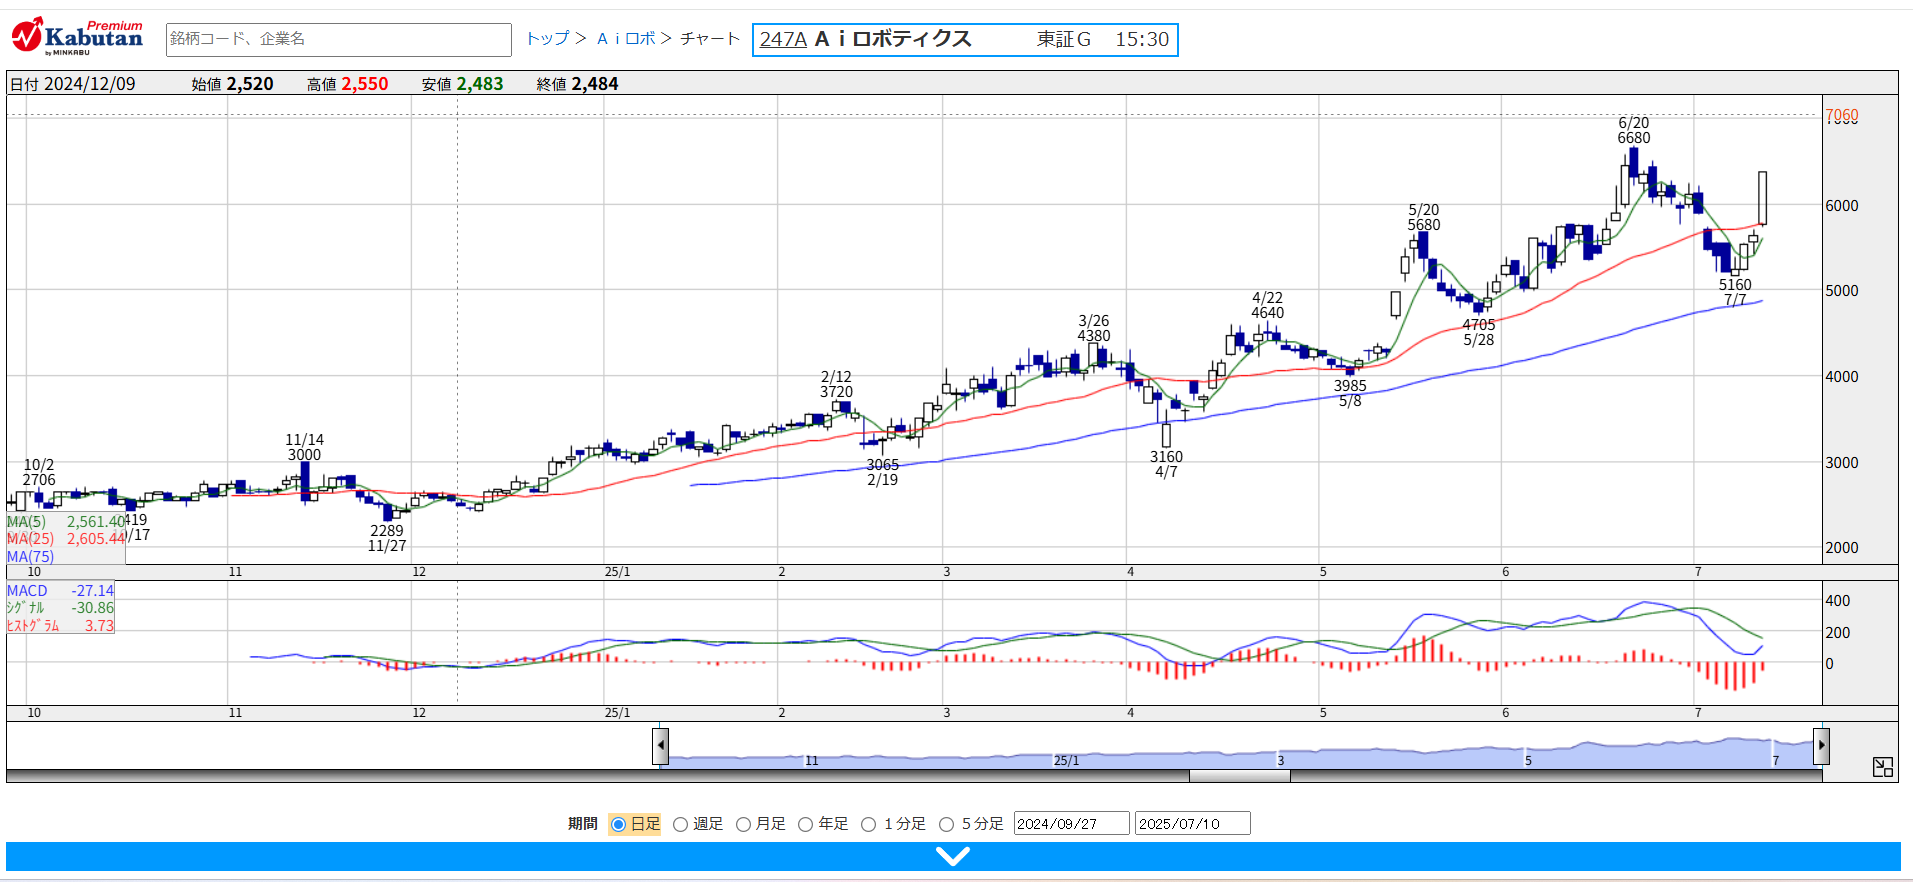Click the 11/27 2289 low annotation

click(387, 539)
